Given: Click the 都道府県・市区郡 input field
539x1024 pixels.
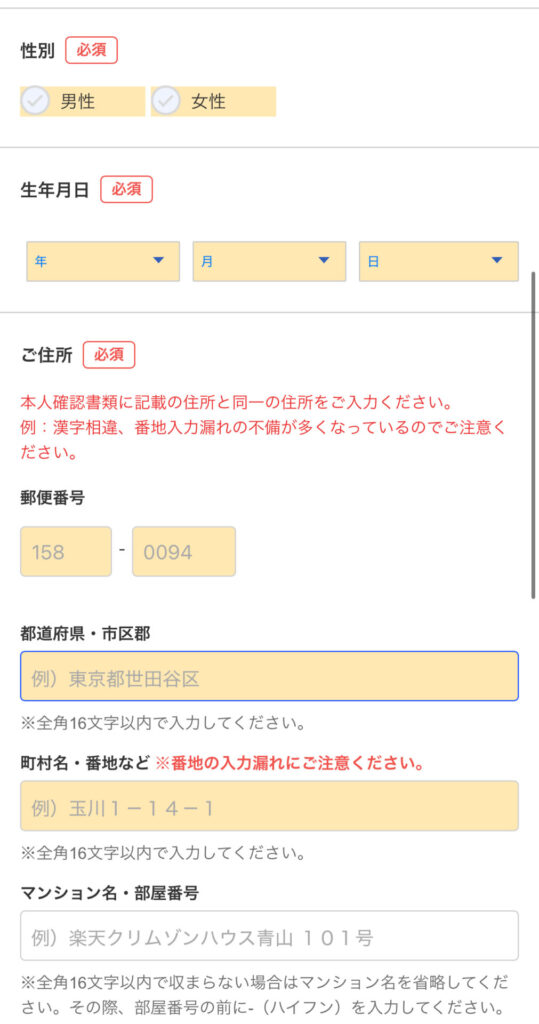Looking at the screenshot, I should 269,676.
